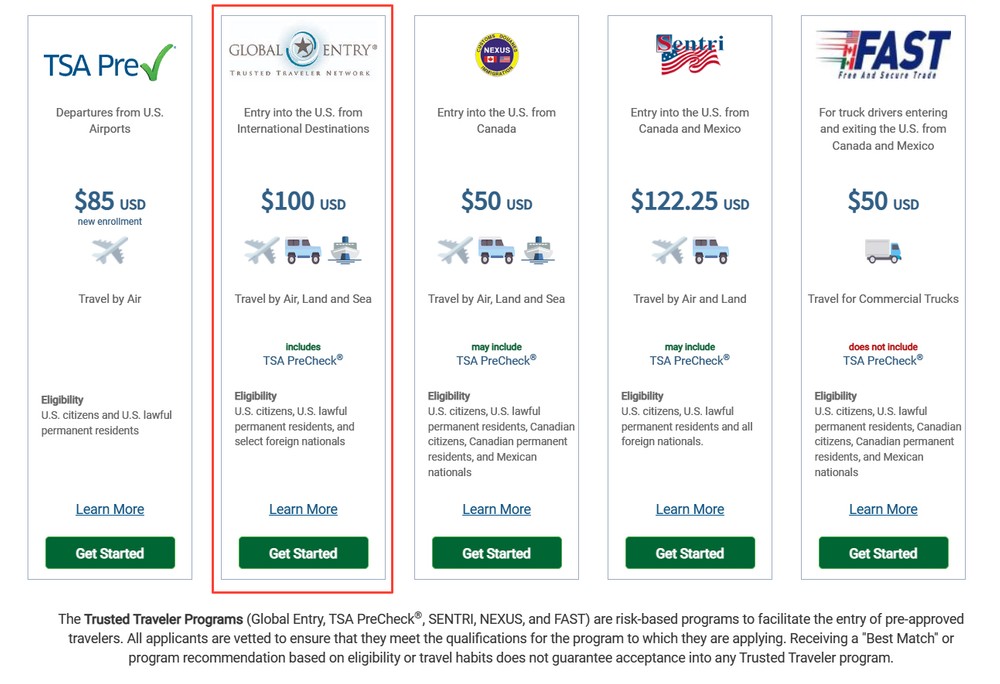Open Learn More link under FAST

[x=883, y=509]
